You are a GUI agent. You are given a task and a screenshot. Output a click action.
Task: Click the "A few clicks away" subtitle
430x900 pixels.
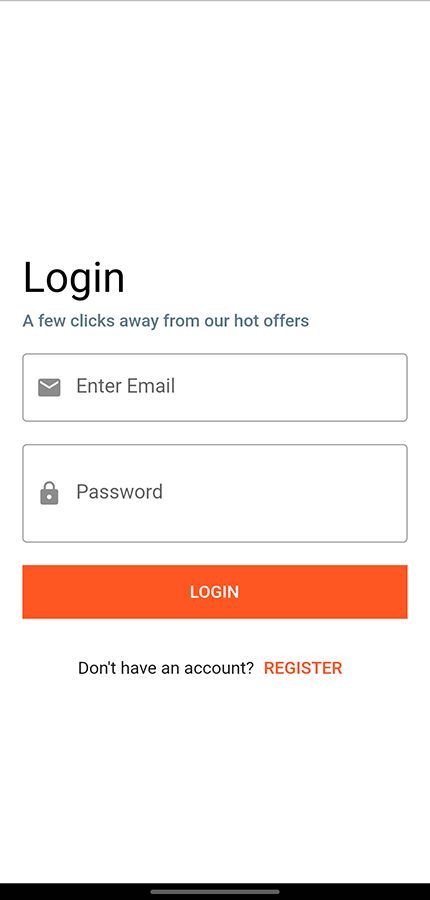pos(165,320)
